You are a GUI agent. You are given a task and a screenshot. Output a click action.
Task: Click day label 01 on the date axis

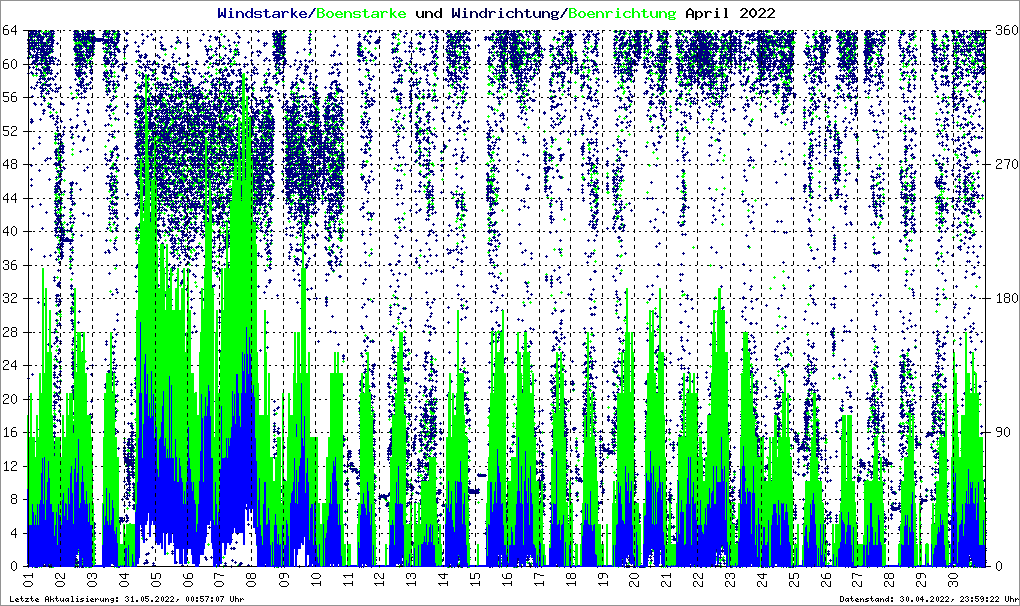28,577
